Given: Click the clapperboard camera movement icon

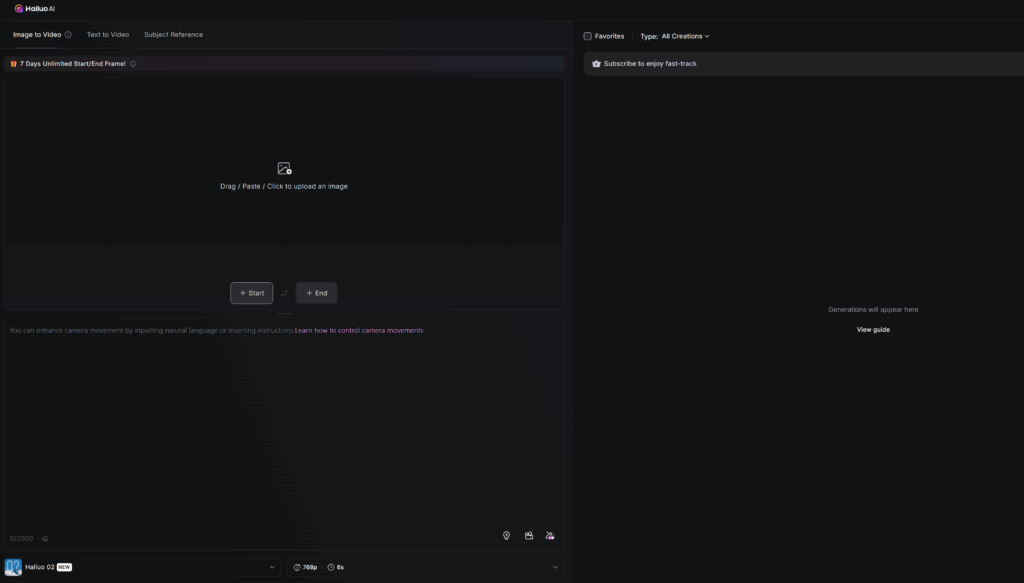Looking at the screenshot, I should coord(529,536).
